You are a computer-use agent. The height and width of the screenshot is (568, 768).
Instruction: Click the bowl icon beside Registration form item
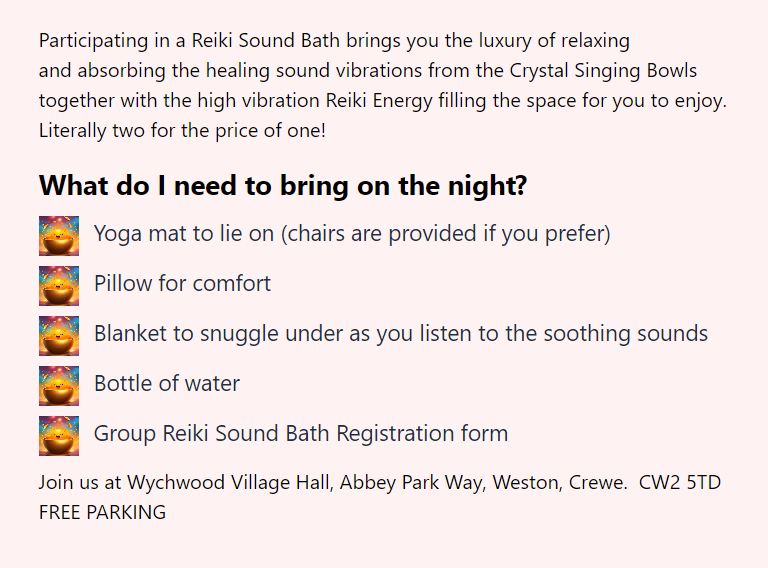tap(59, 435)
